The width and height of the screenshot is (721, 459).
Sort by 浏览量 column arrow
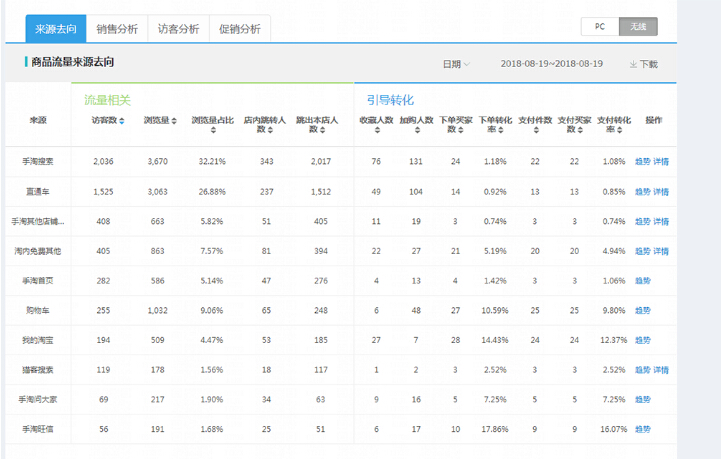click(174, 121)
